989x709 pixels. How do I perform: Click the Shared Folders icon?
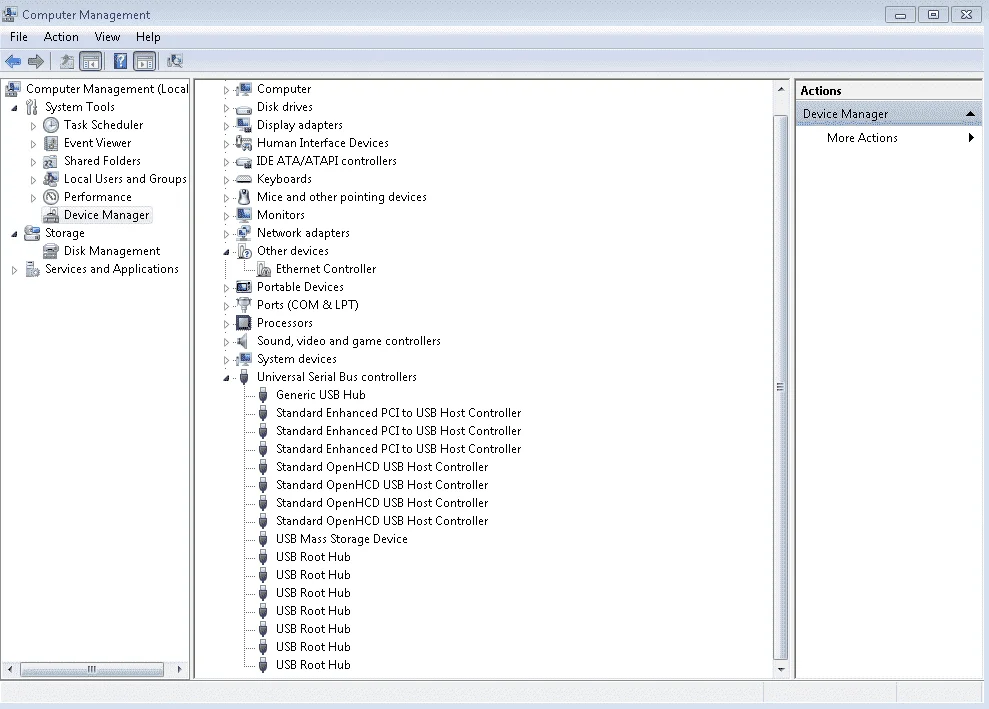point(51,161)
